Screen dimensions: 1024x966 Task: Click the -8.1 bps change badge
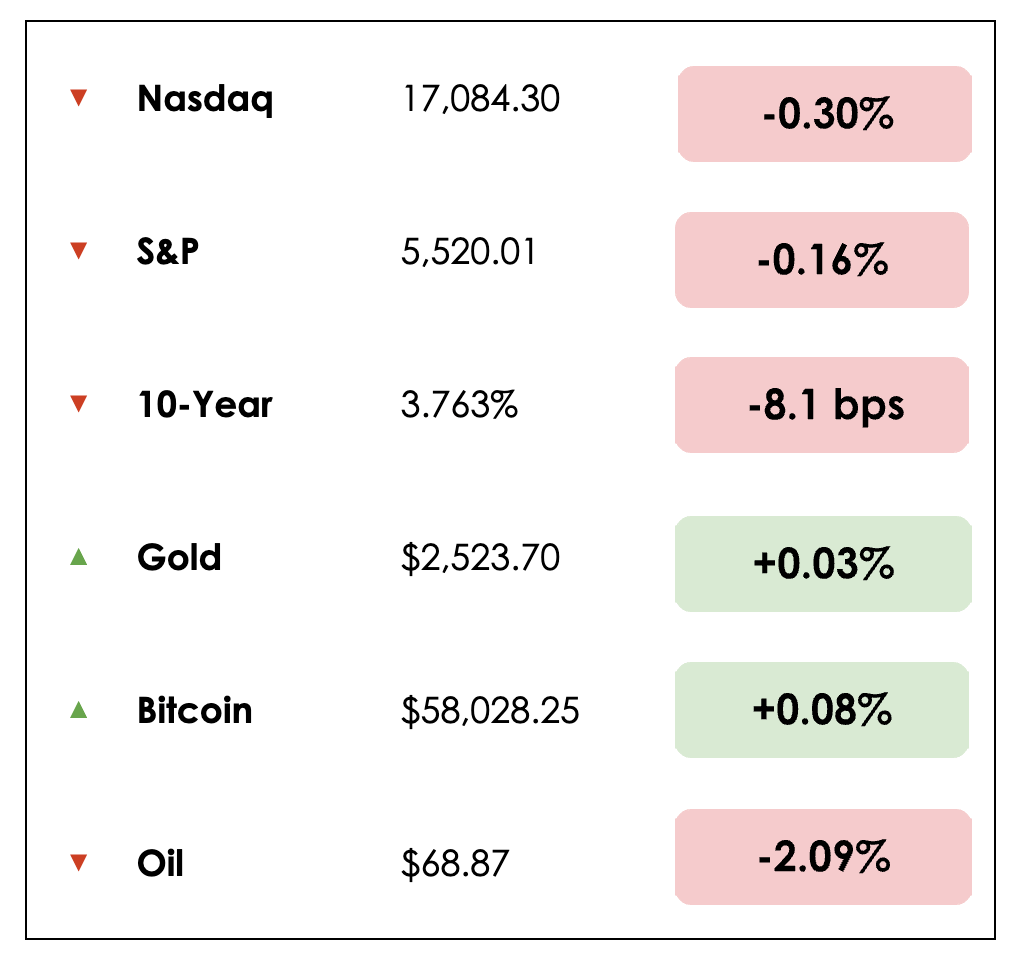pyautogui.click(x=822, y=405)
